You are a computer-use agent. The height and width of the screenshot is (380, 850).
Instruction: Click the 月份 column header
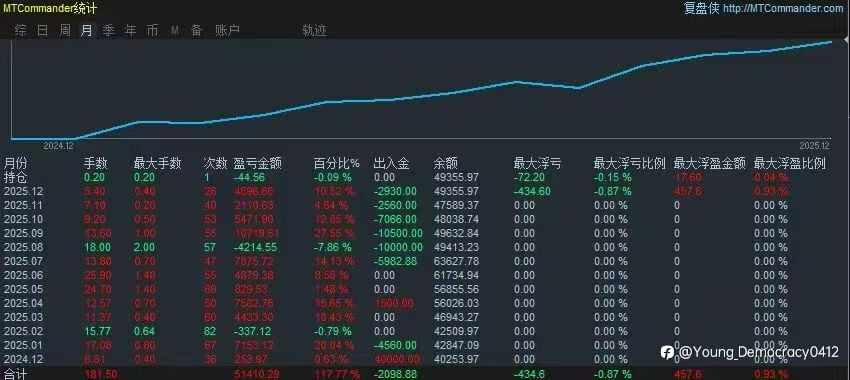(15, 163)
